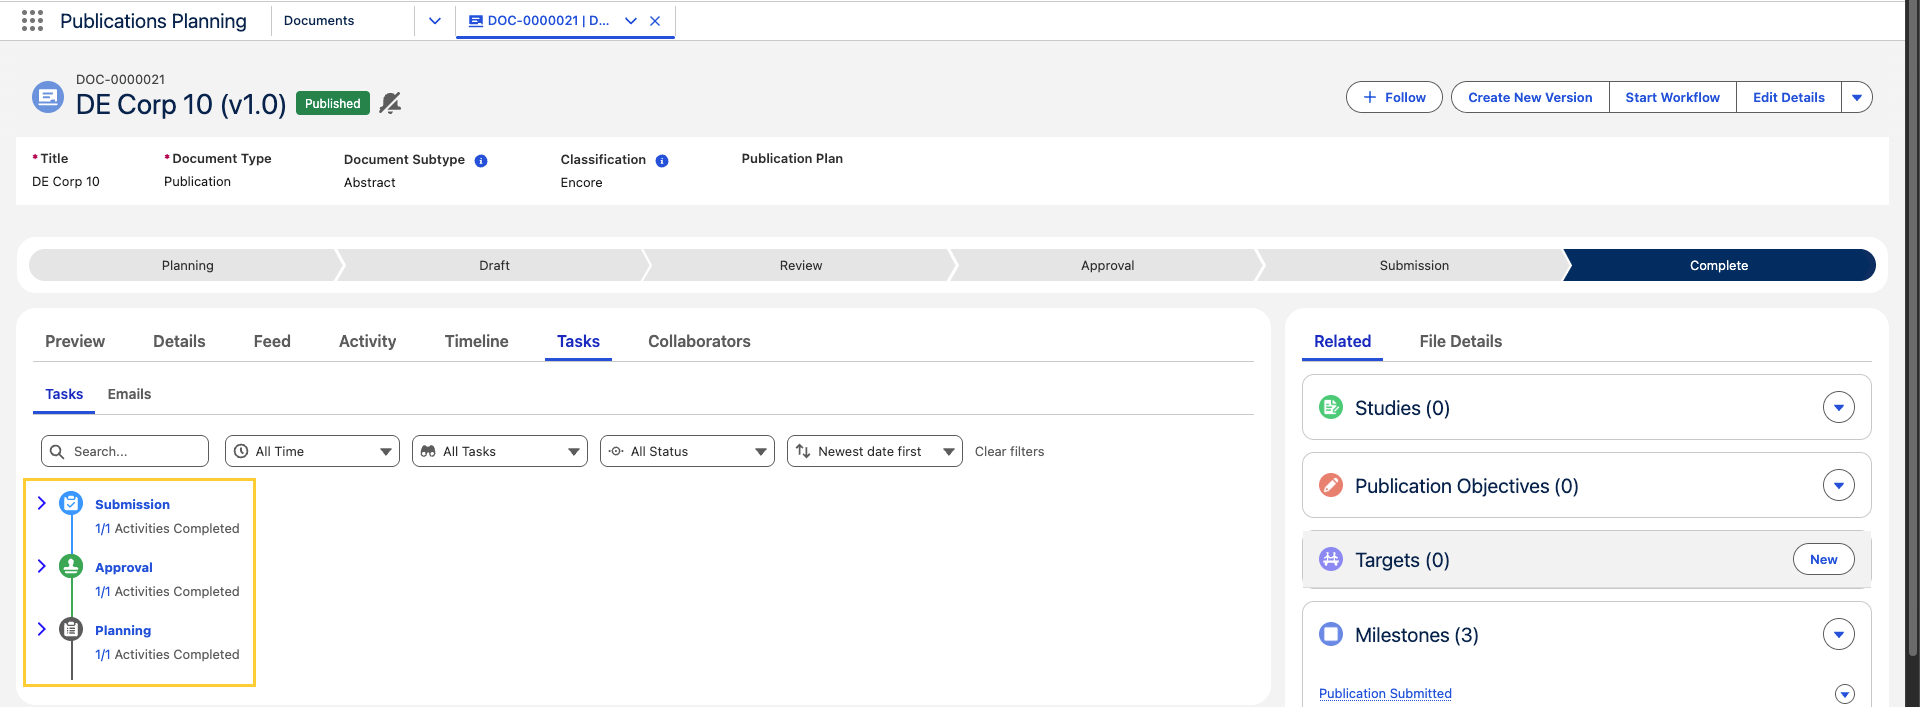Screen dimensions: 1920x707
Task: Switch to the Preview tab
Action: click(x=75, y=341)
